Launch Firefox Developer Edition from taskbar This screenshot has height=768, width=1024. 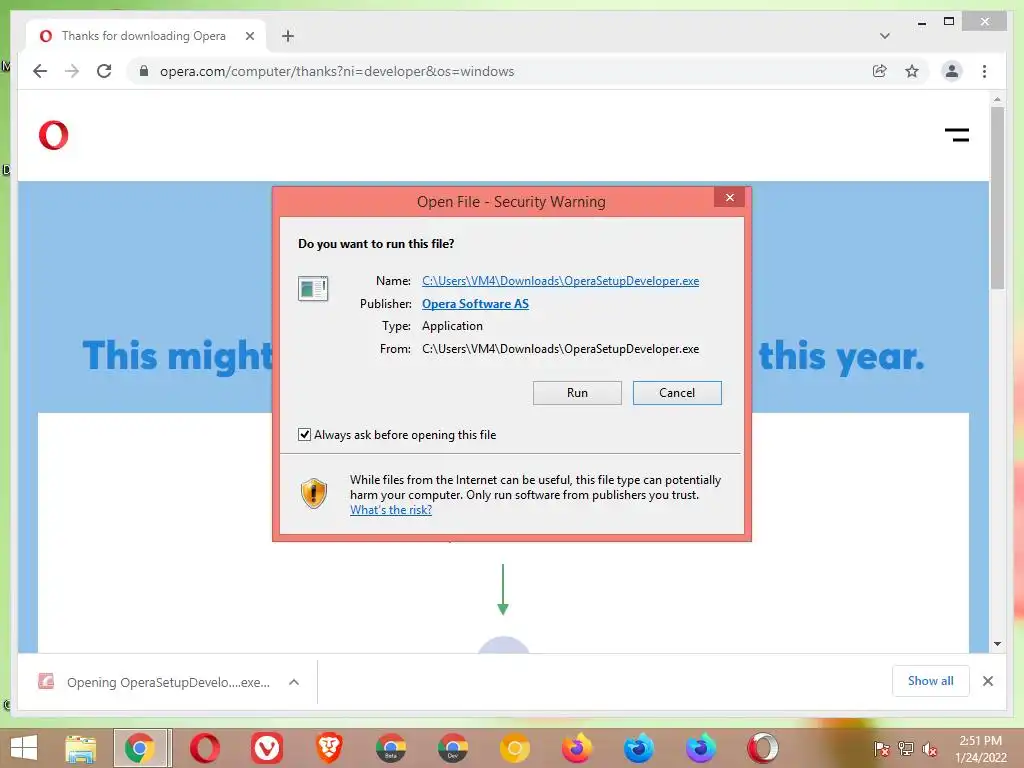[638, 748]
